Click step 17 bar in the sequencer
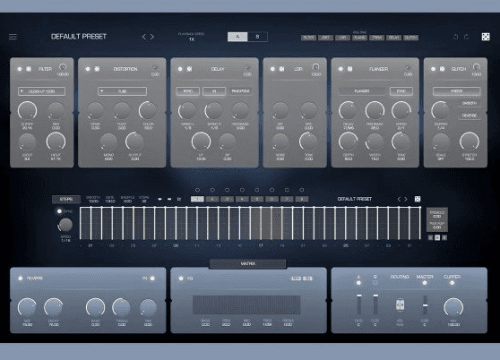 261,223
